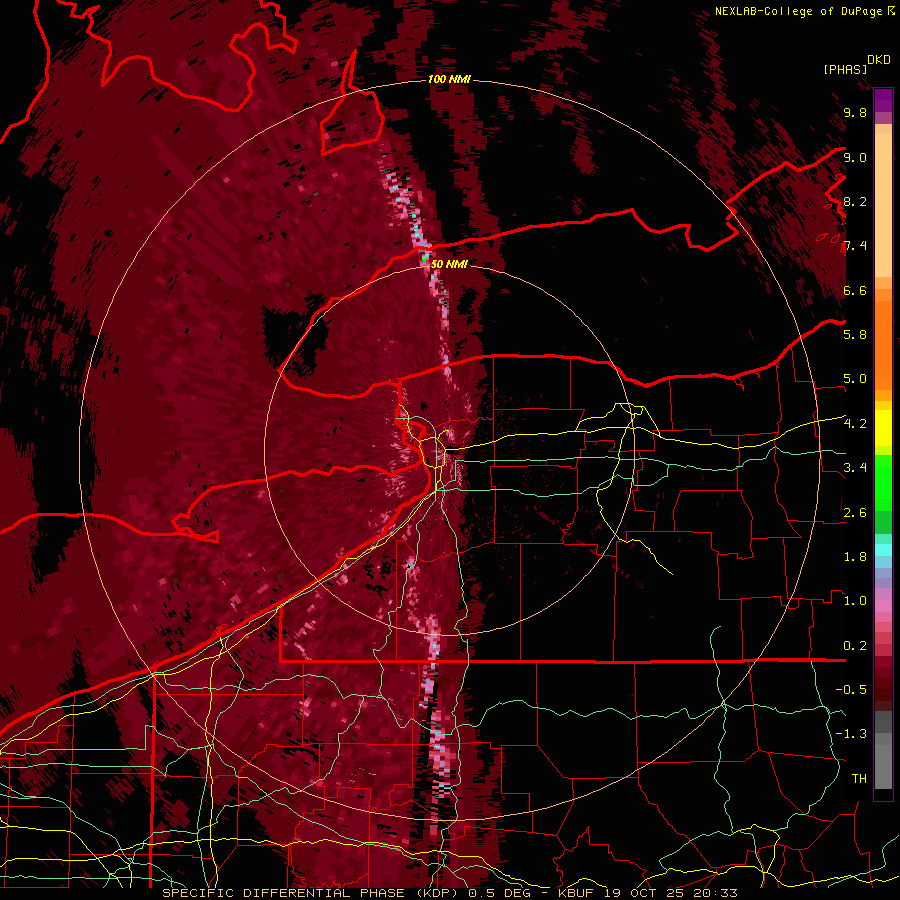Viewport: 900px width, 900px height.
Task: Click the 100 NMI range ring label
Action: [449, 79]
